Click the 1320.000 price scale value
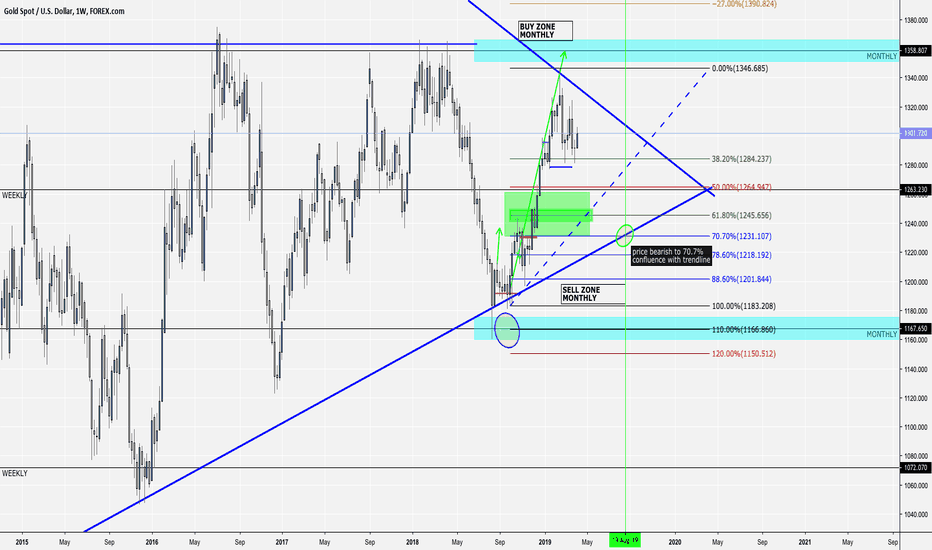The width and height of the screenshot is (932, 550). 916,108
